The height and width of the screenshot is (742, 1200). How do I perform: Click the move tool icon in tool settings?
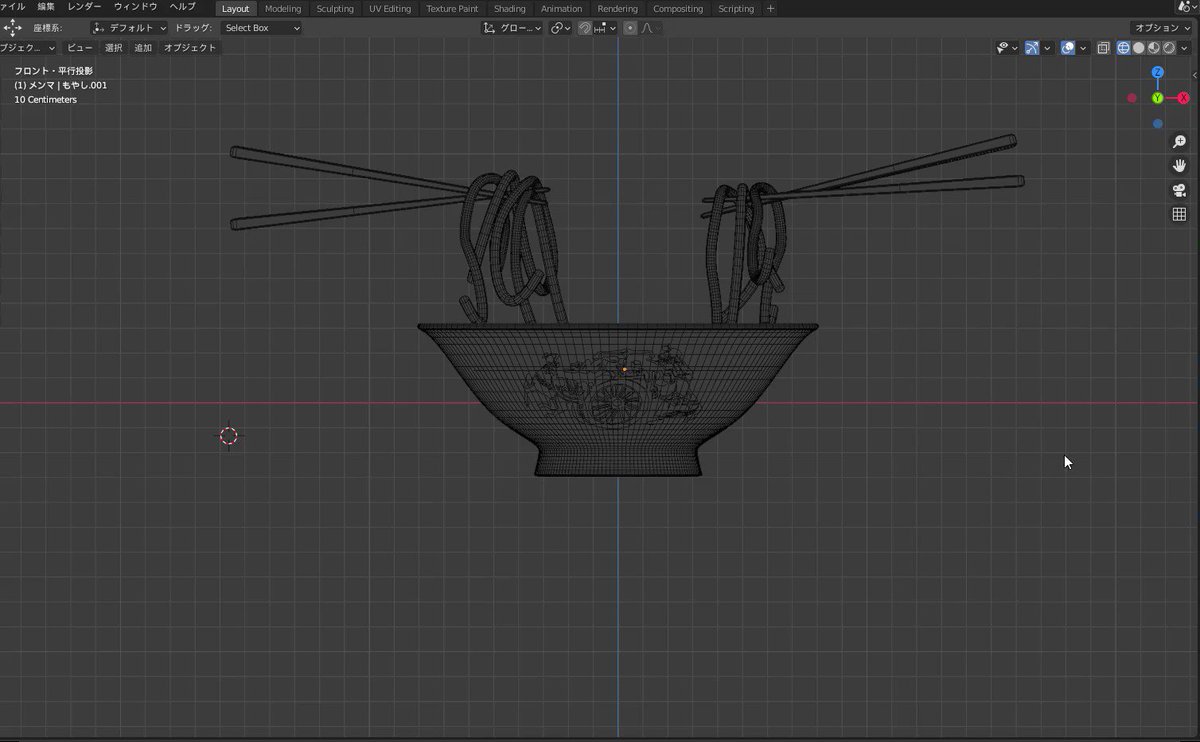click(x=12, y=28)
